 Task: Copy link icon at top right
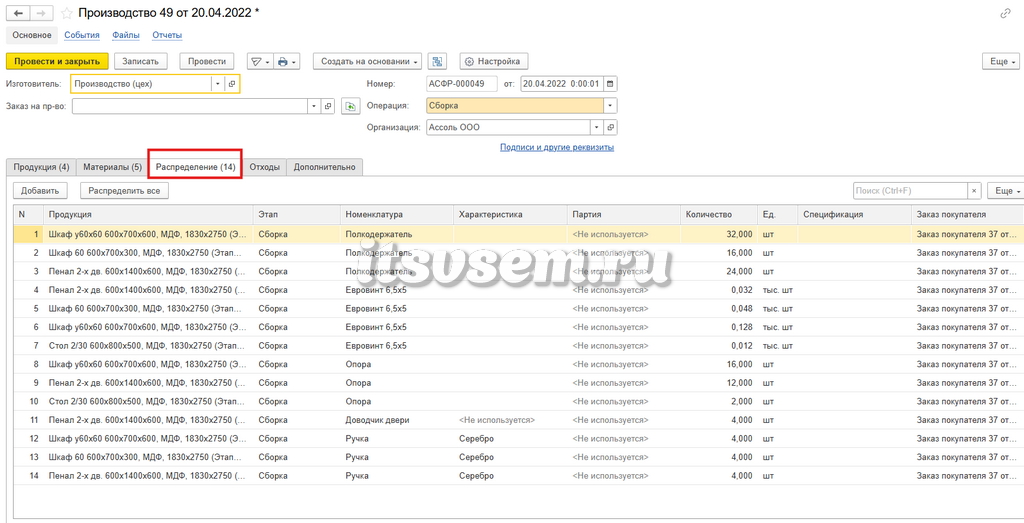click(1005, 13)
